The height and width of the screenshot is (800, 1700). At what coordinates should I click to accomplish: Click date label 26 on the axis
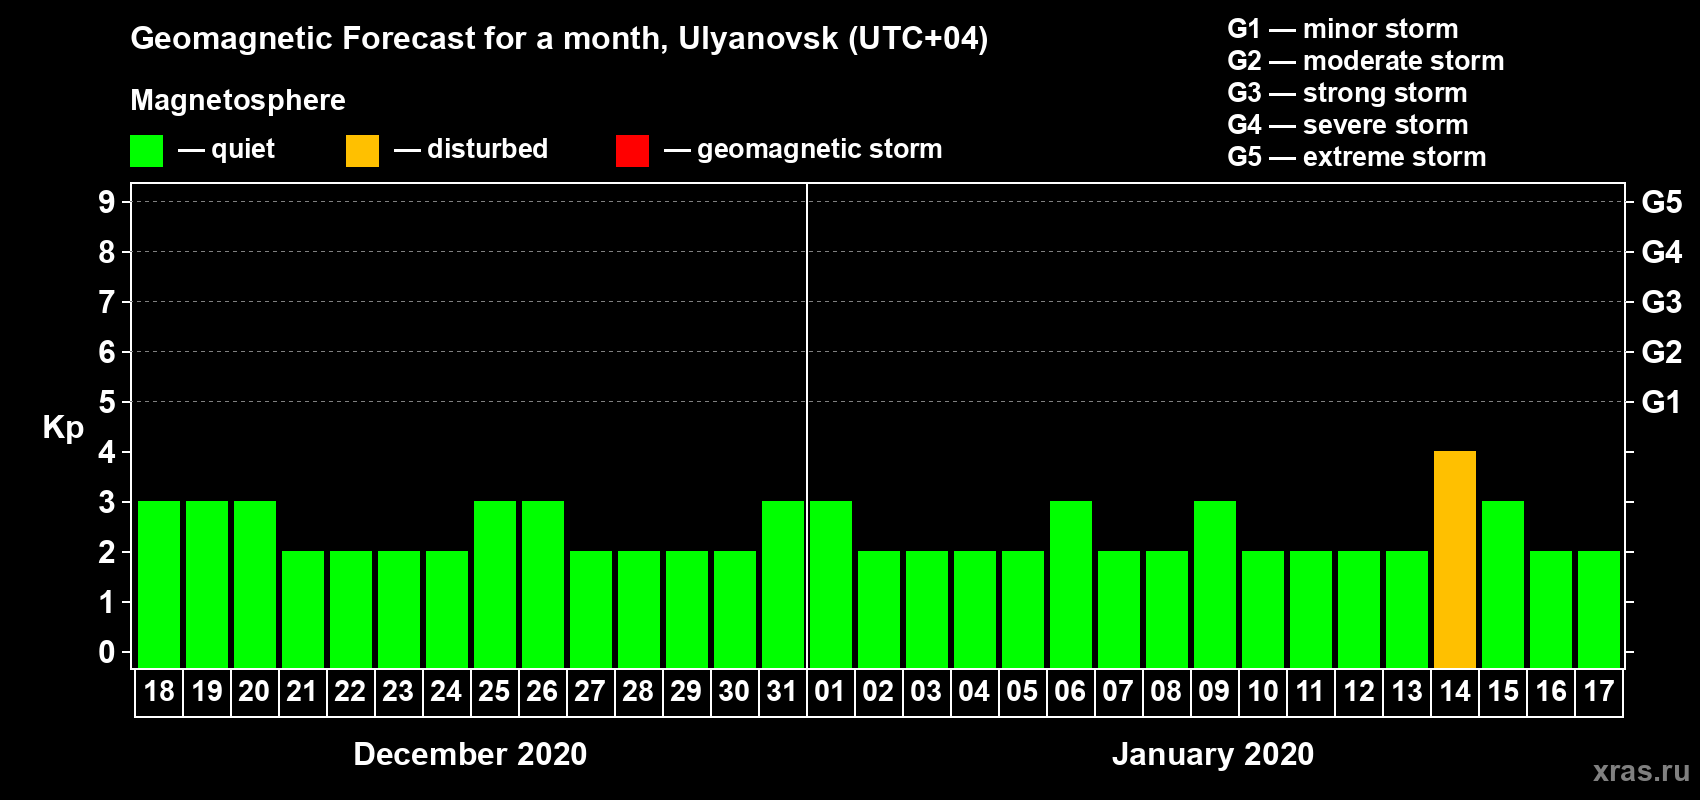tap(542, 691)
